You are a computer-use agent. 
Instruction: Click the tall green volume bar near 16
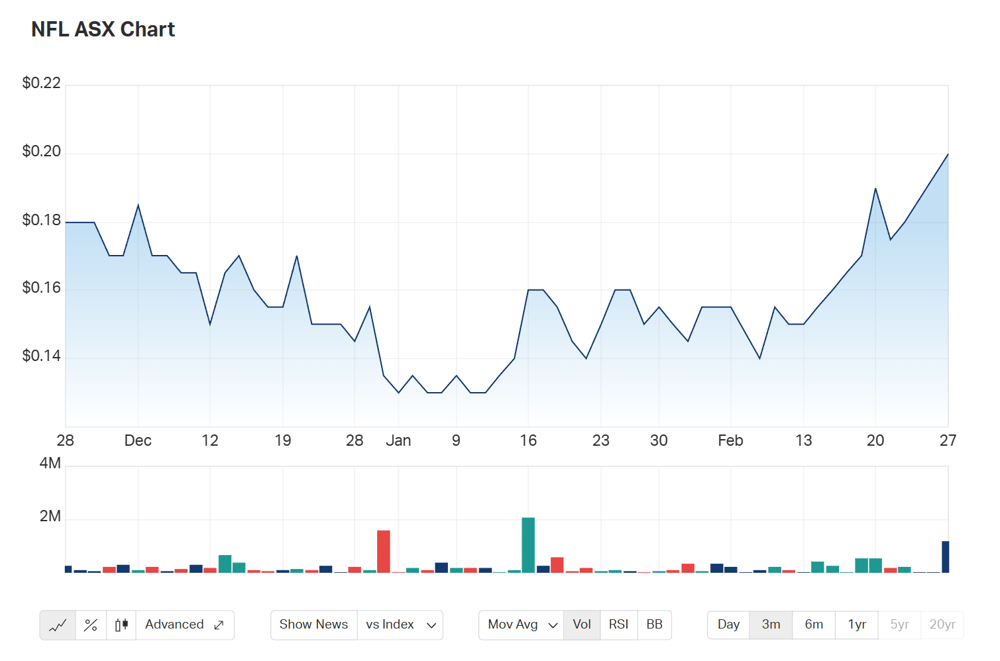528,545
